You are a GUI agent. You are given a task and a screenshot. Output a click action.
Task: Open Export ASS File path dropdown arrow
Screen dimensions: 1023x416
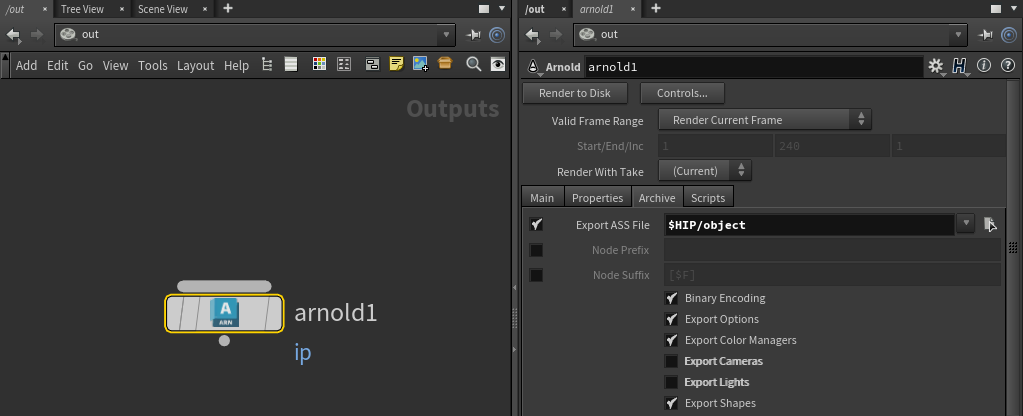pos(966,224)
